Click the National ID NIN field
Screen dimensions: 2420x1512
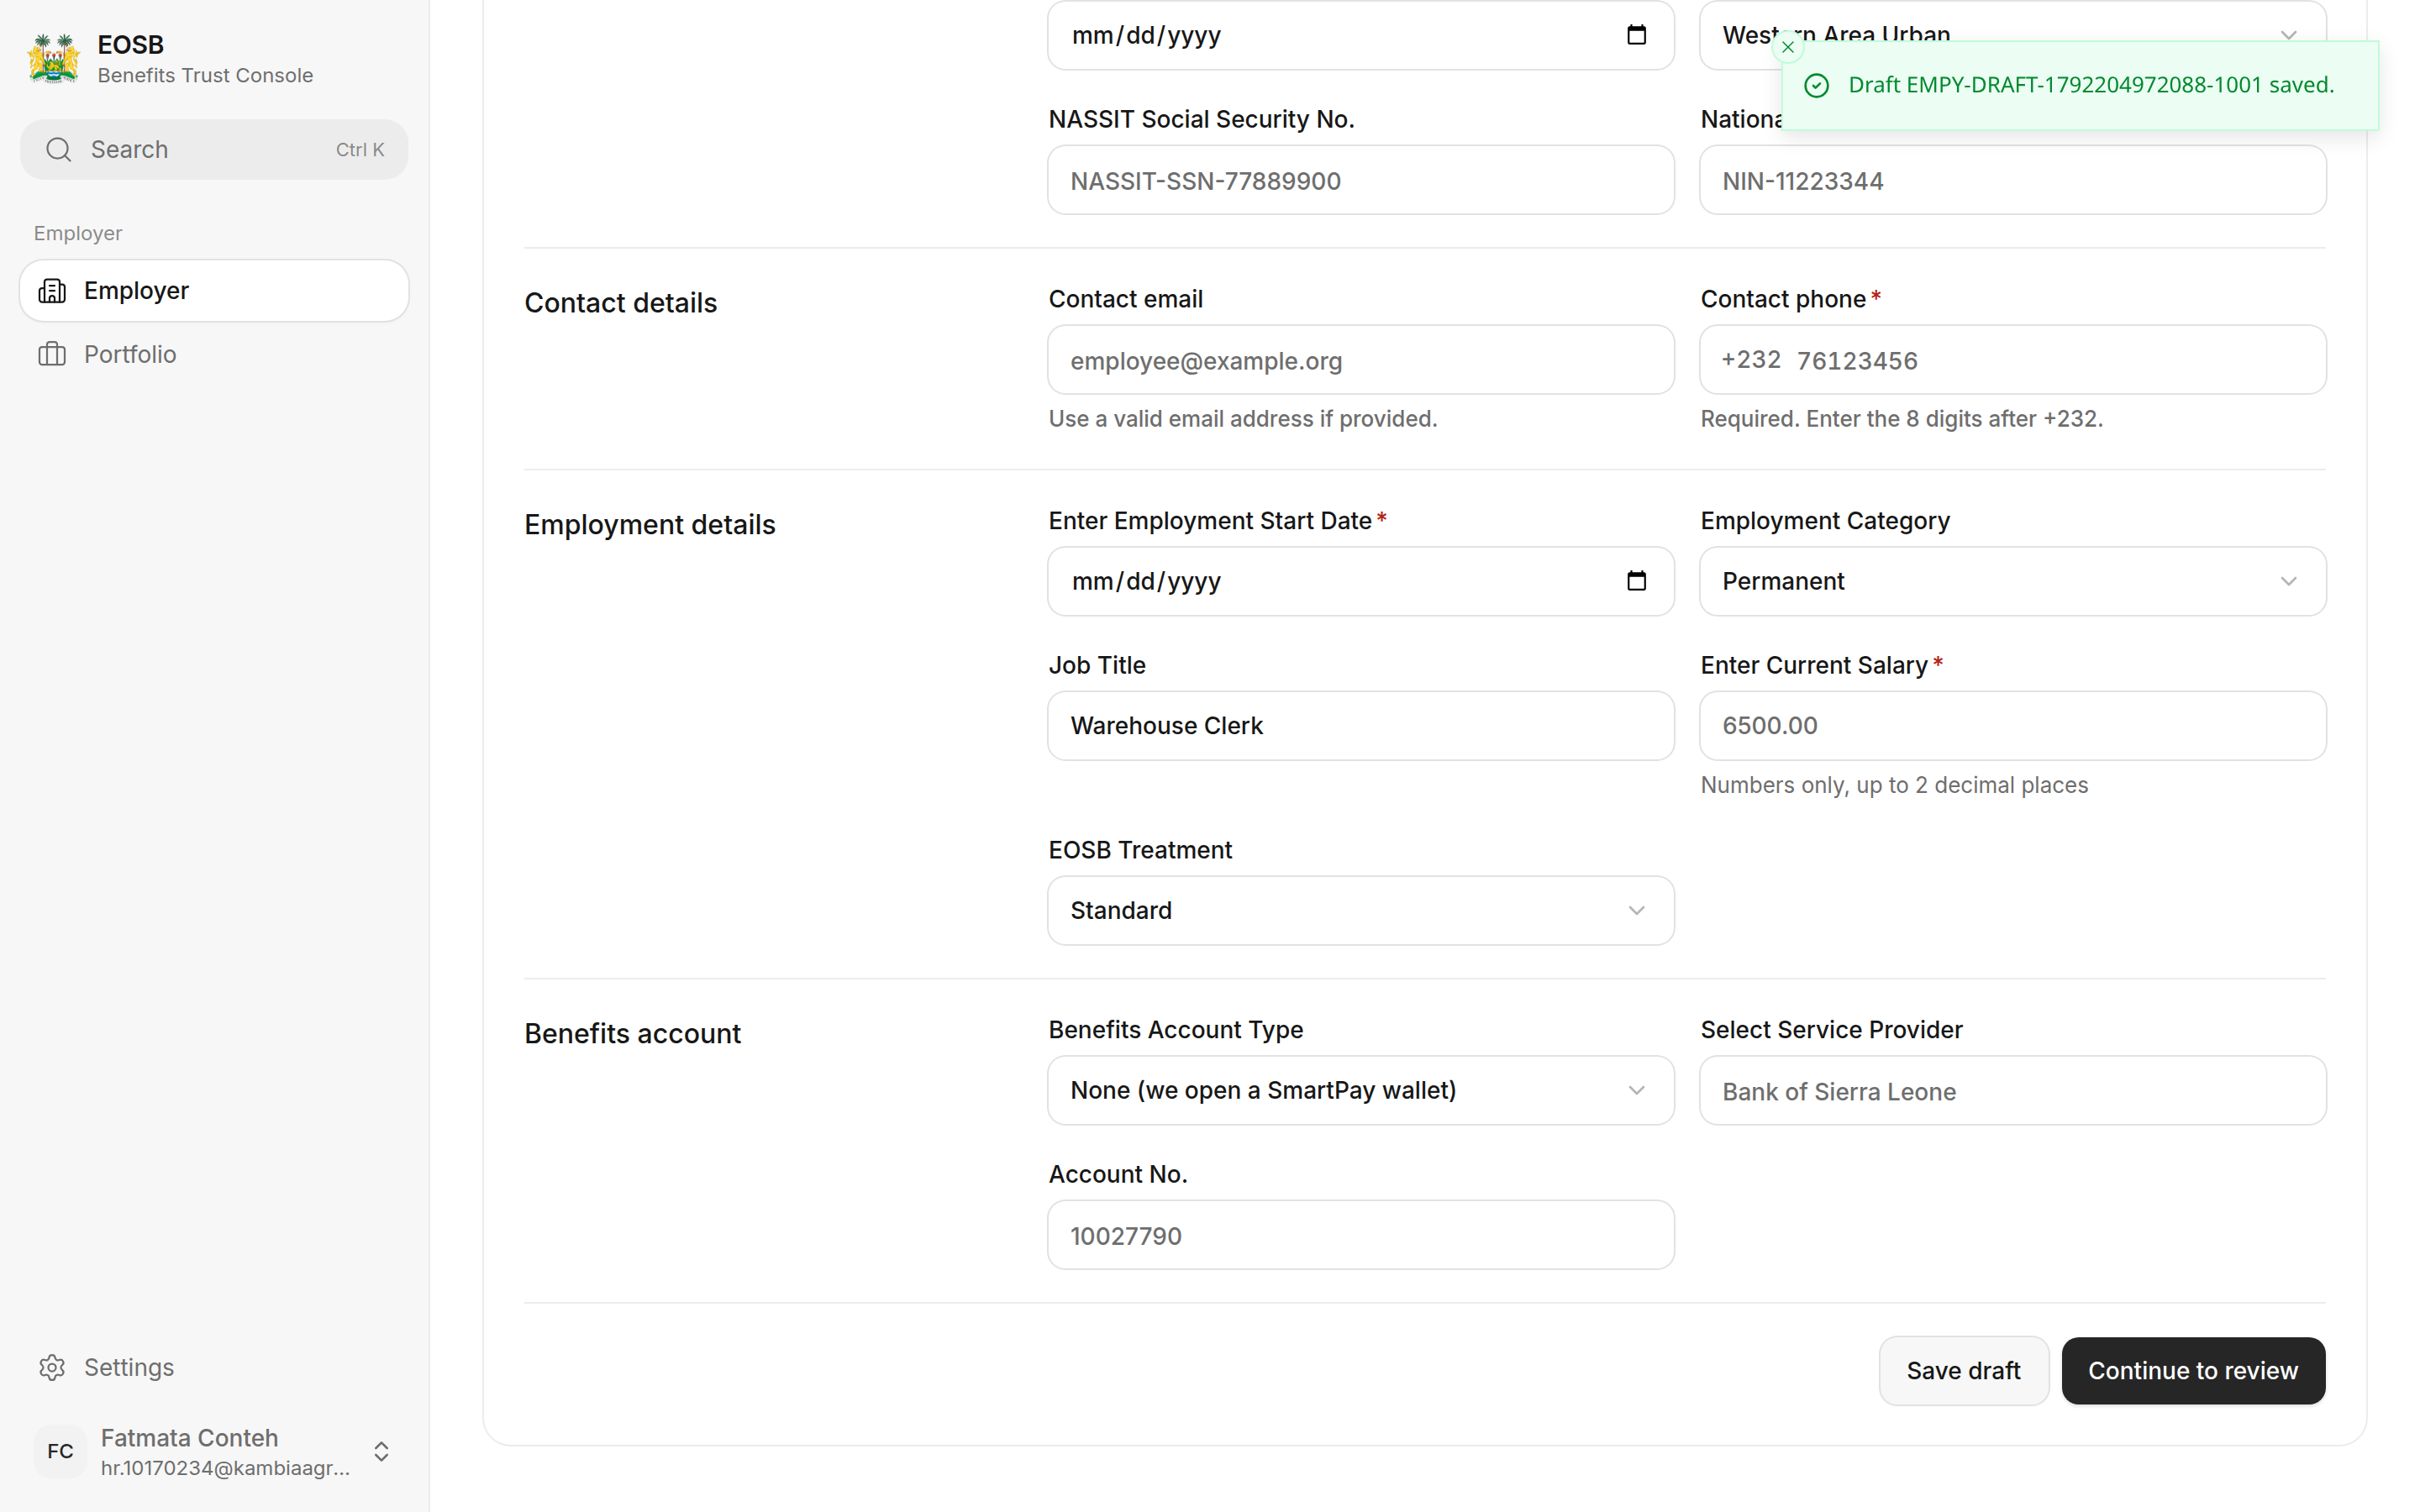pyautogui.click(x=2012, y=180)
